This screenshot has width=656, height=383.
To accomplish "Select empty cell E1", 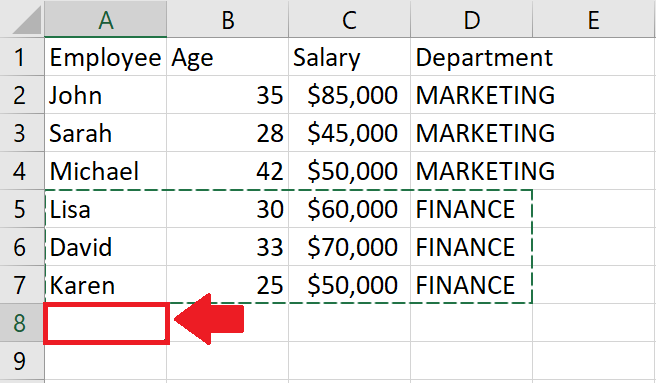I will (x=594, y=57).
